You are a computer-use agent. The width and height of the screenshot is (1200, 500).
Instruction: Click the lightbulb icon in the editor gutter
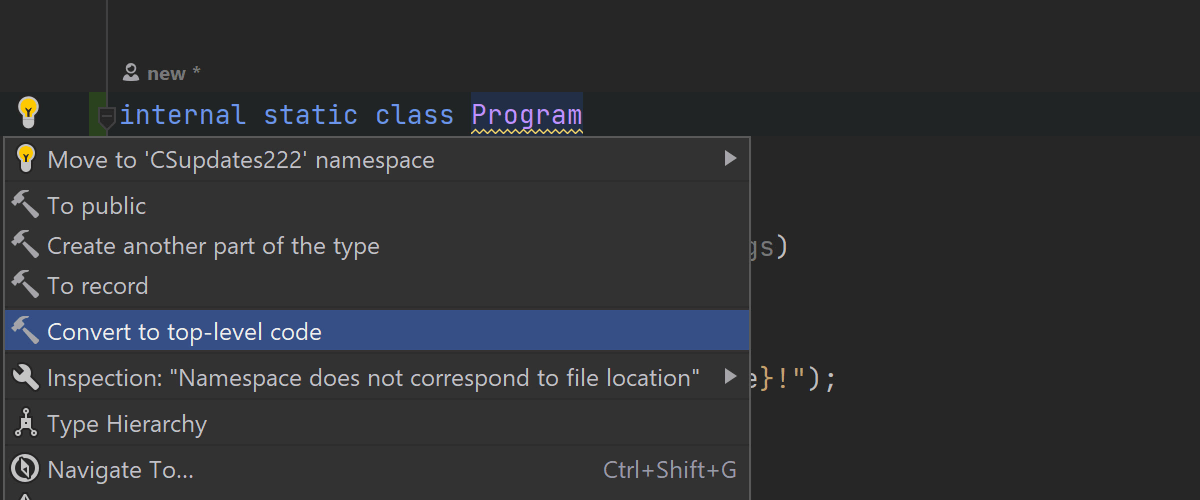pos(28,112)
